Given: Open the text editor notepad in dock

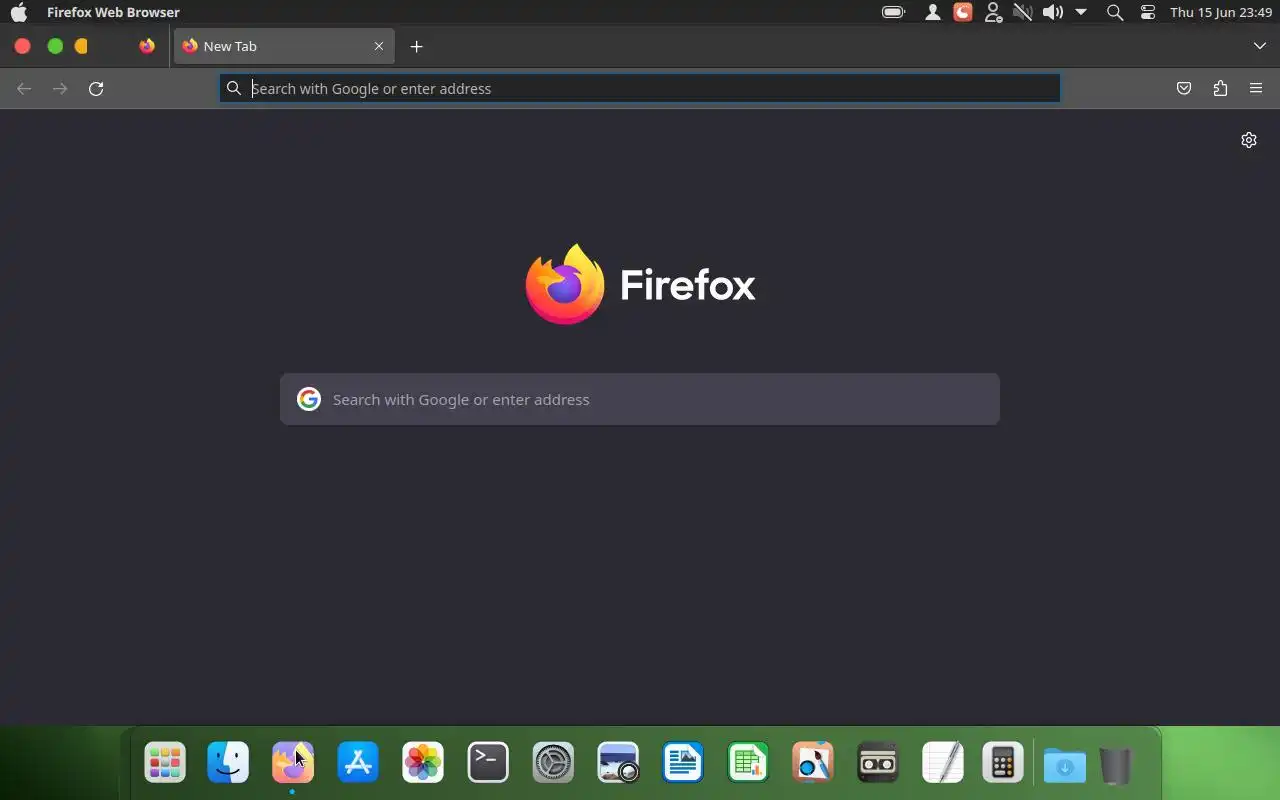Looking at the screenshot, I should (x=943, y=763).
